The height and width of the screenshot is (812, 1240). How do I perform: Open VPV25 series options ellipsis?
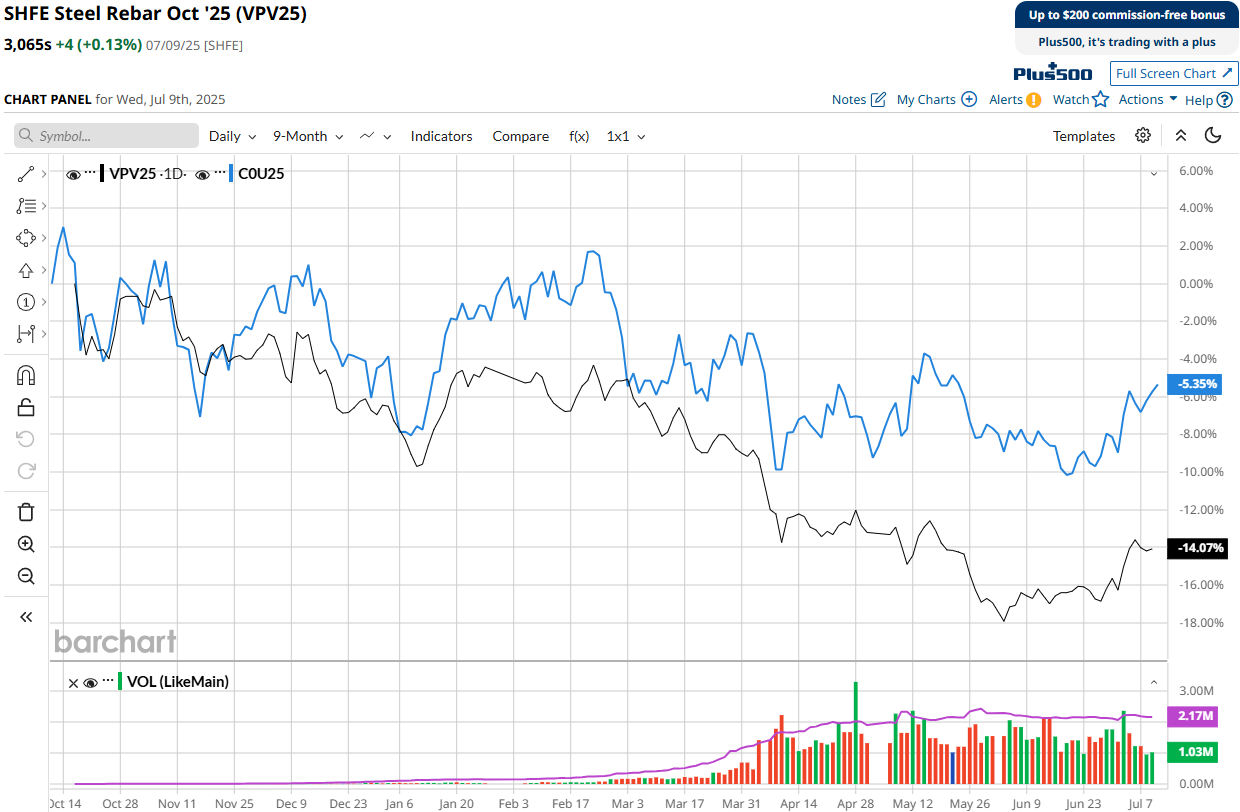[x=90, y=173]
